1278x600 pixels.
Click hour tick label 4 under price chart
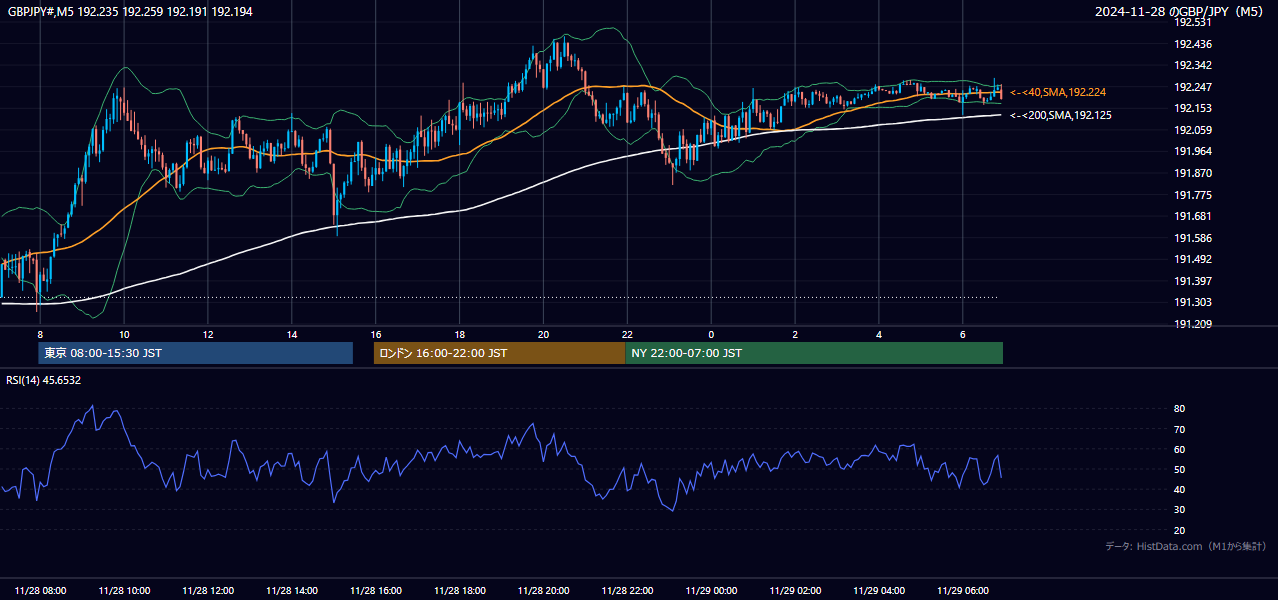pyautogui.click(x=879, y=334)
